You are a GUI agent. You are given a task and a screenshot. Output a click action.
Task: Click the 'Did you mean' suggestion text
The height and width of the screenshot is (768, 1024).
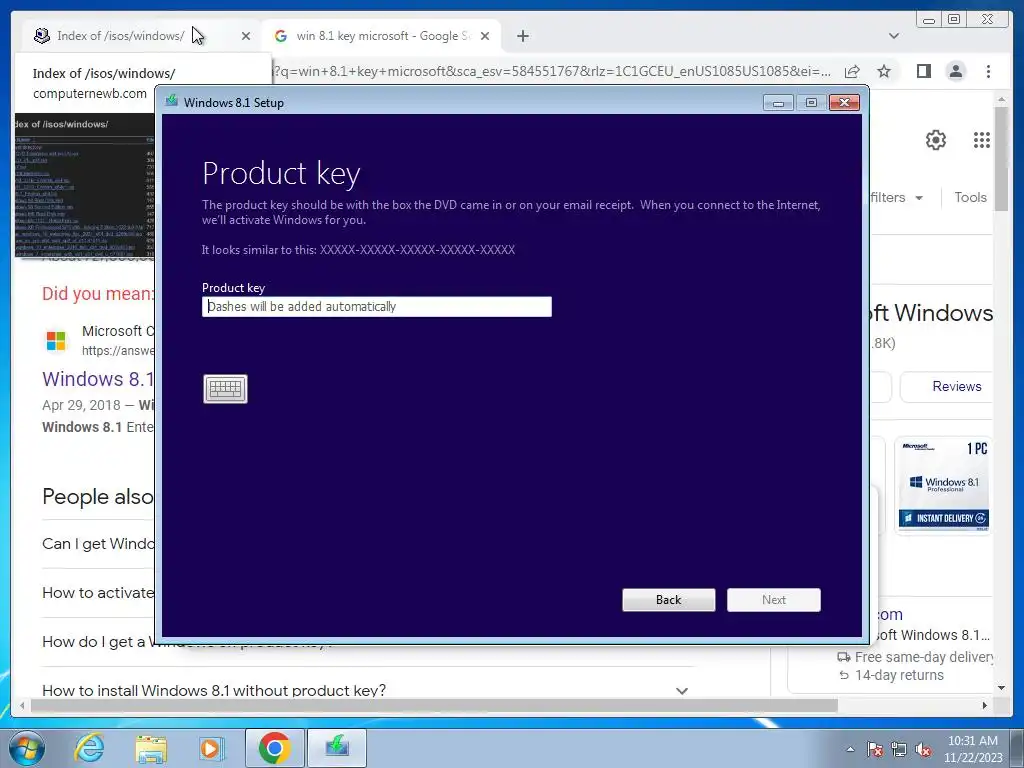coord(98,294)
